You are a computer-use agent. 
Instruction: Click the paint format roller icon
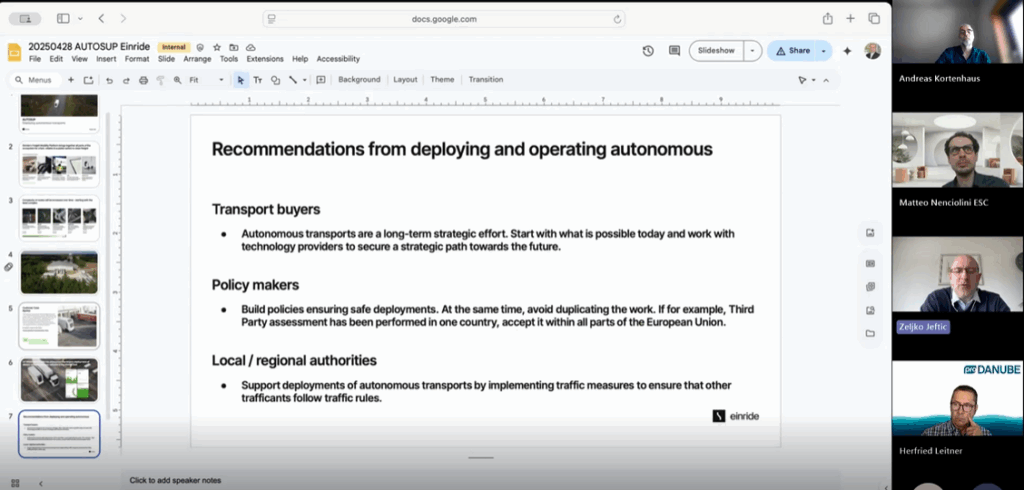[160, 80]
